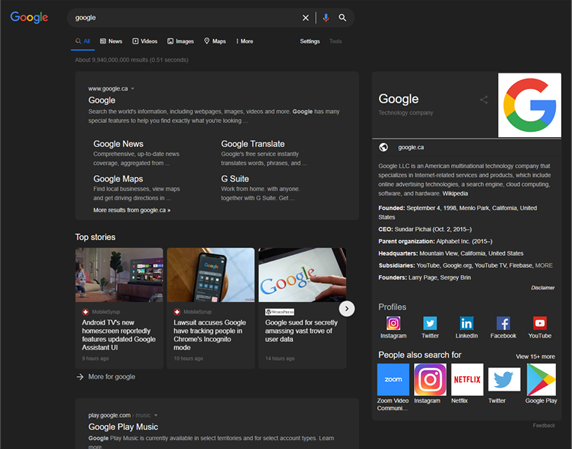This screenshot has width=572, height=449.
Task: Click Larry Page founder link
Action: point(423,278)
